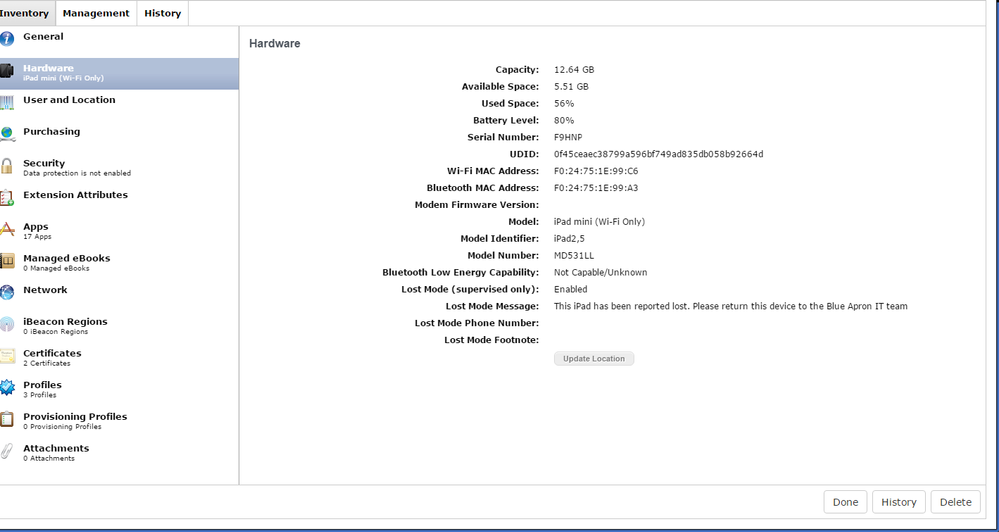
Task: Open the Attachments label
Action: pos(56,449)
